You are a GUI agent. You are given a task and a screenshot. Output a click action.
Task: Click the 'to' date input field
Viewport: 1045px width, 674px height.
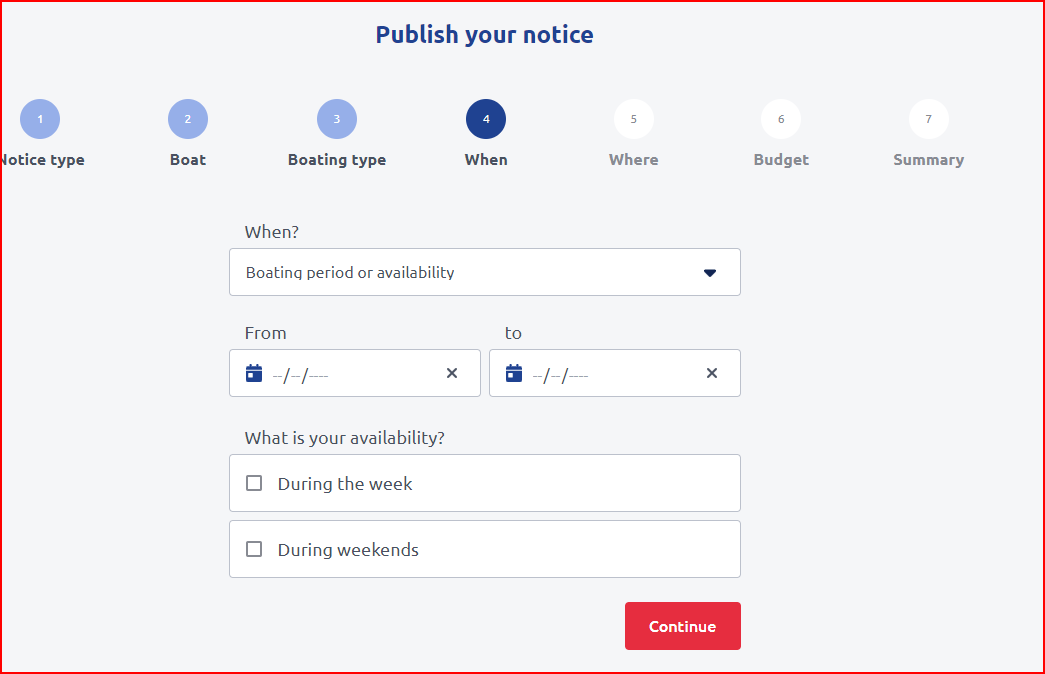[x=610, y=374]
